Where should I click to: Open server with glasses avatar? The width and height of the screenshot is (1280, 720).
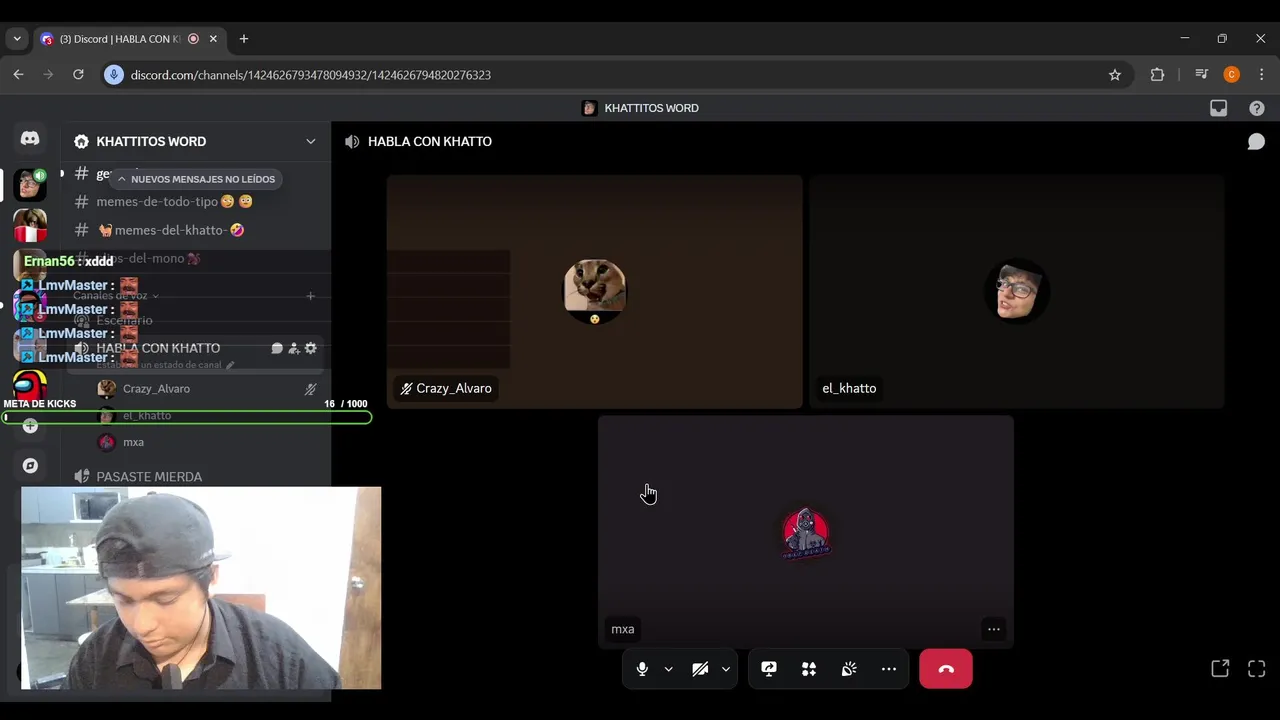pyautogui.click(x=30, y=184)
